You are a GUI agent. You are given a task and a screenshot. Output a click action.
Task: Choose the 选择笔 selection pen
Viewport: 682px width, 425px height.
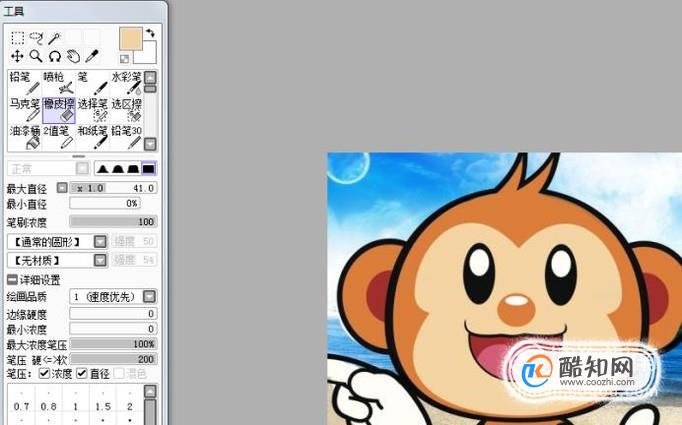92,110
